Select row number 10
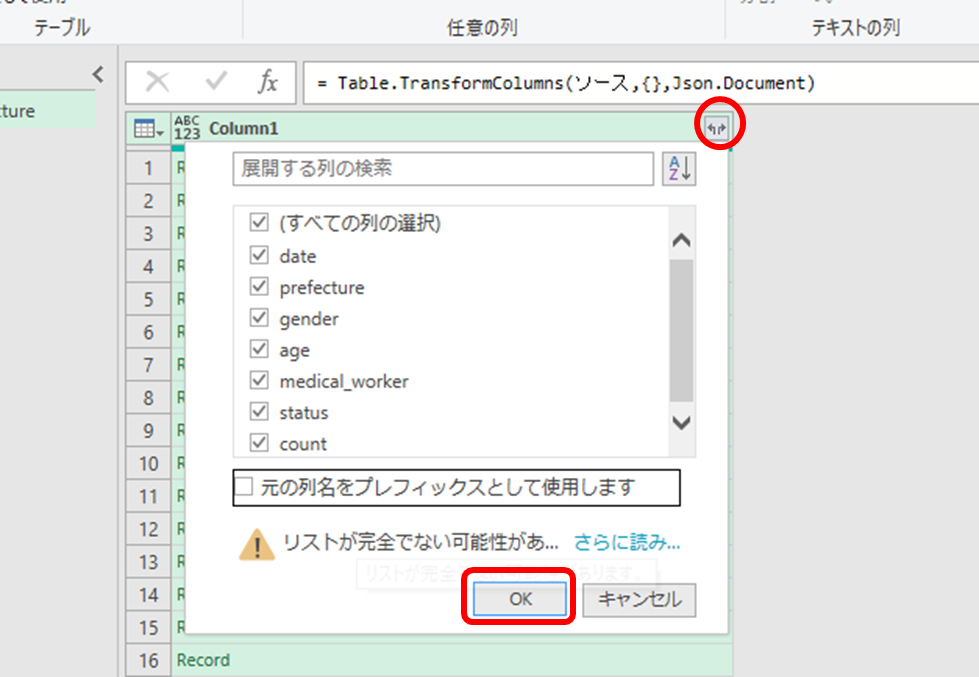979x677 pixels. point(148,463)
